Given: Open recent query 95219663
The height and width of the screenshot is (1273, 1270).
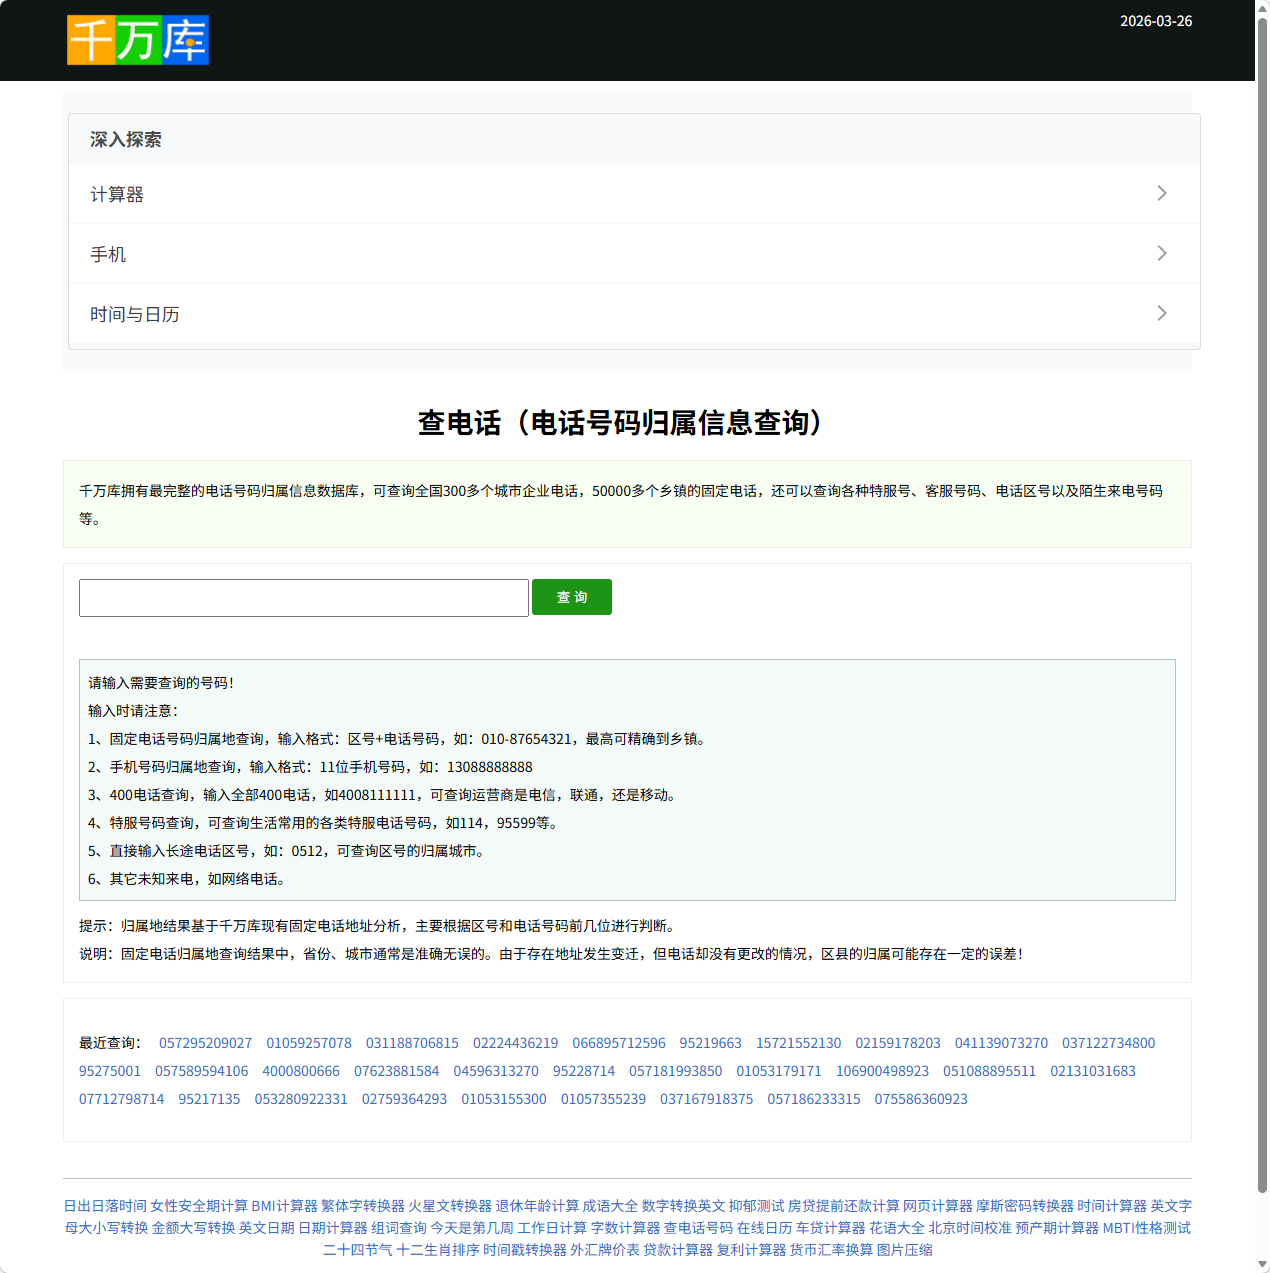Looking at the screenshot, I should pos(710,1043).
